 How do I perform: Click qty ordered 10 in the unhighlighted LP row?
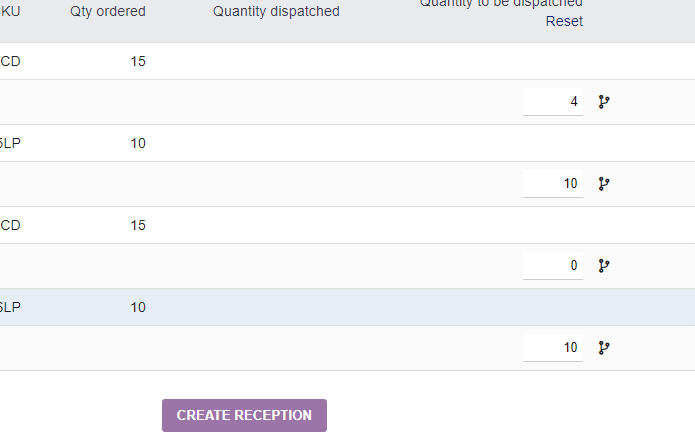(x=138, y=143)
